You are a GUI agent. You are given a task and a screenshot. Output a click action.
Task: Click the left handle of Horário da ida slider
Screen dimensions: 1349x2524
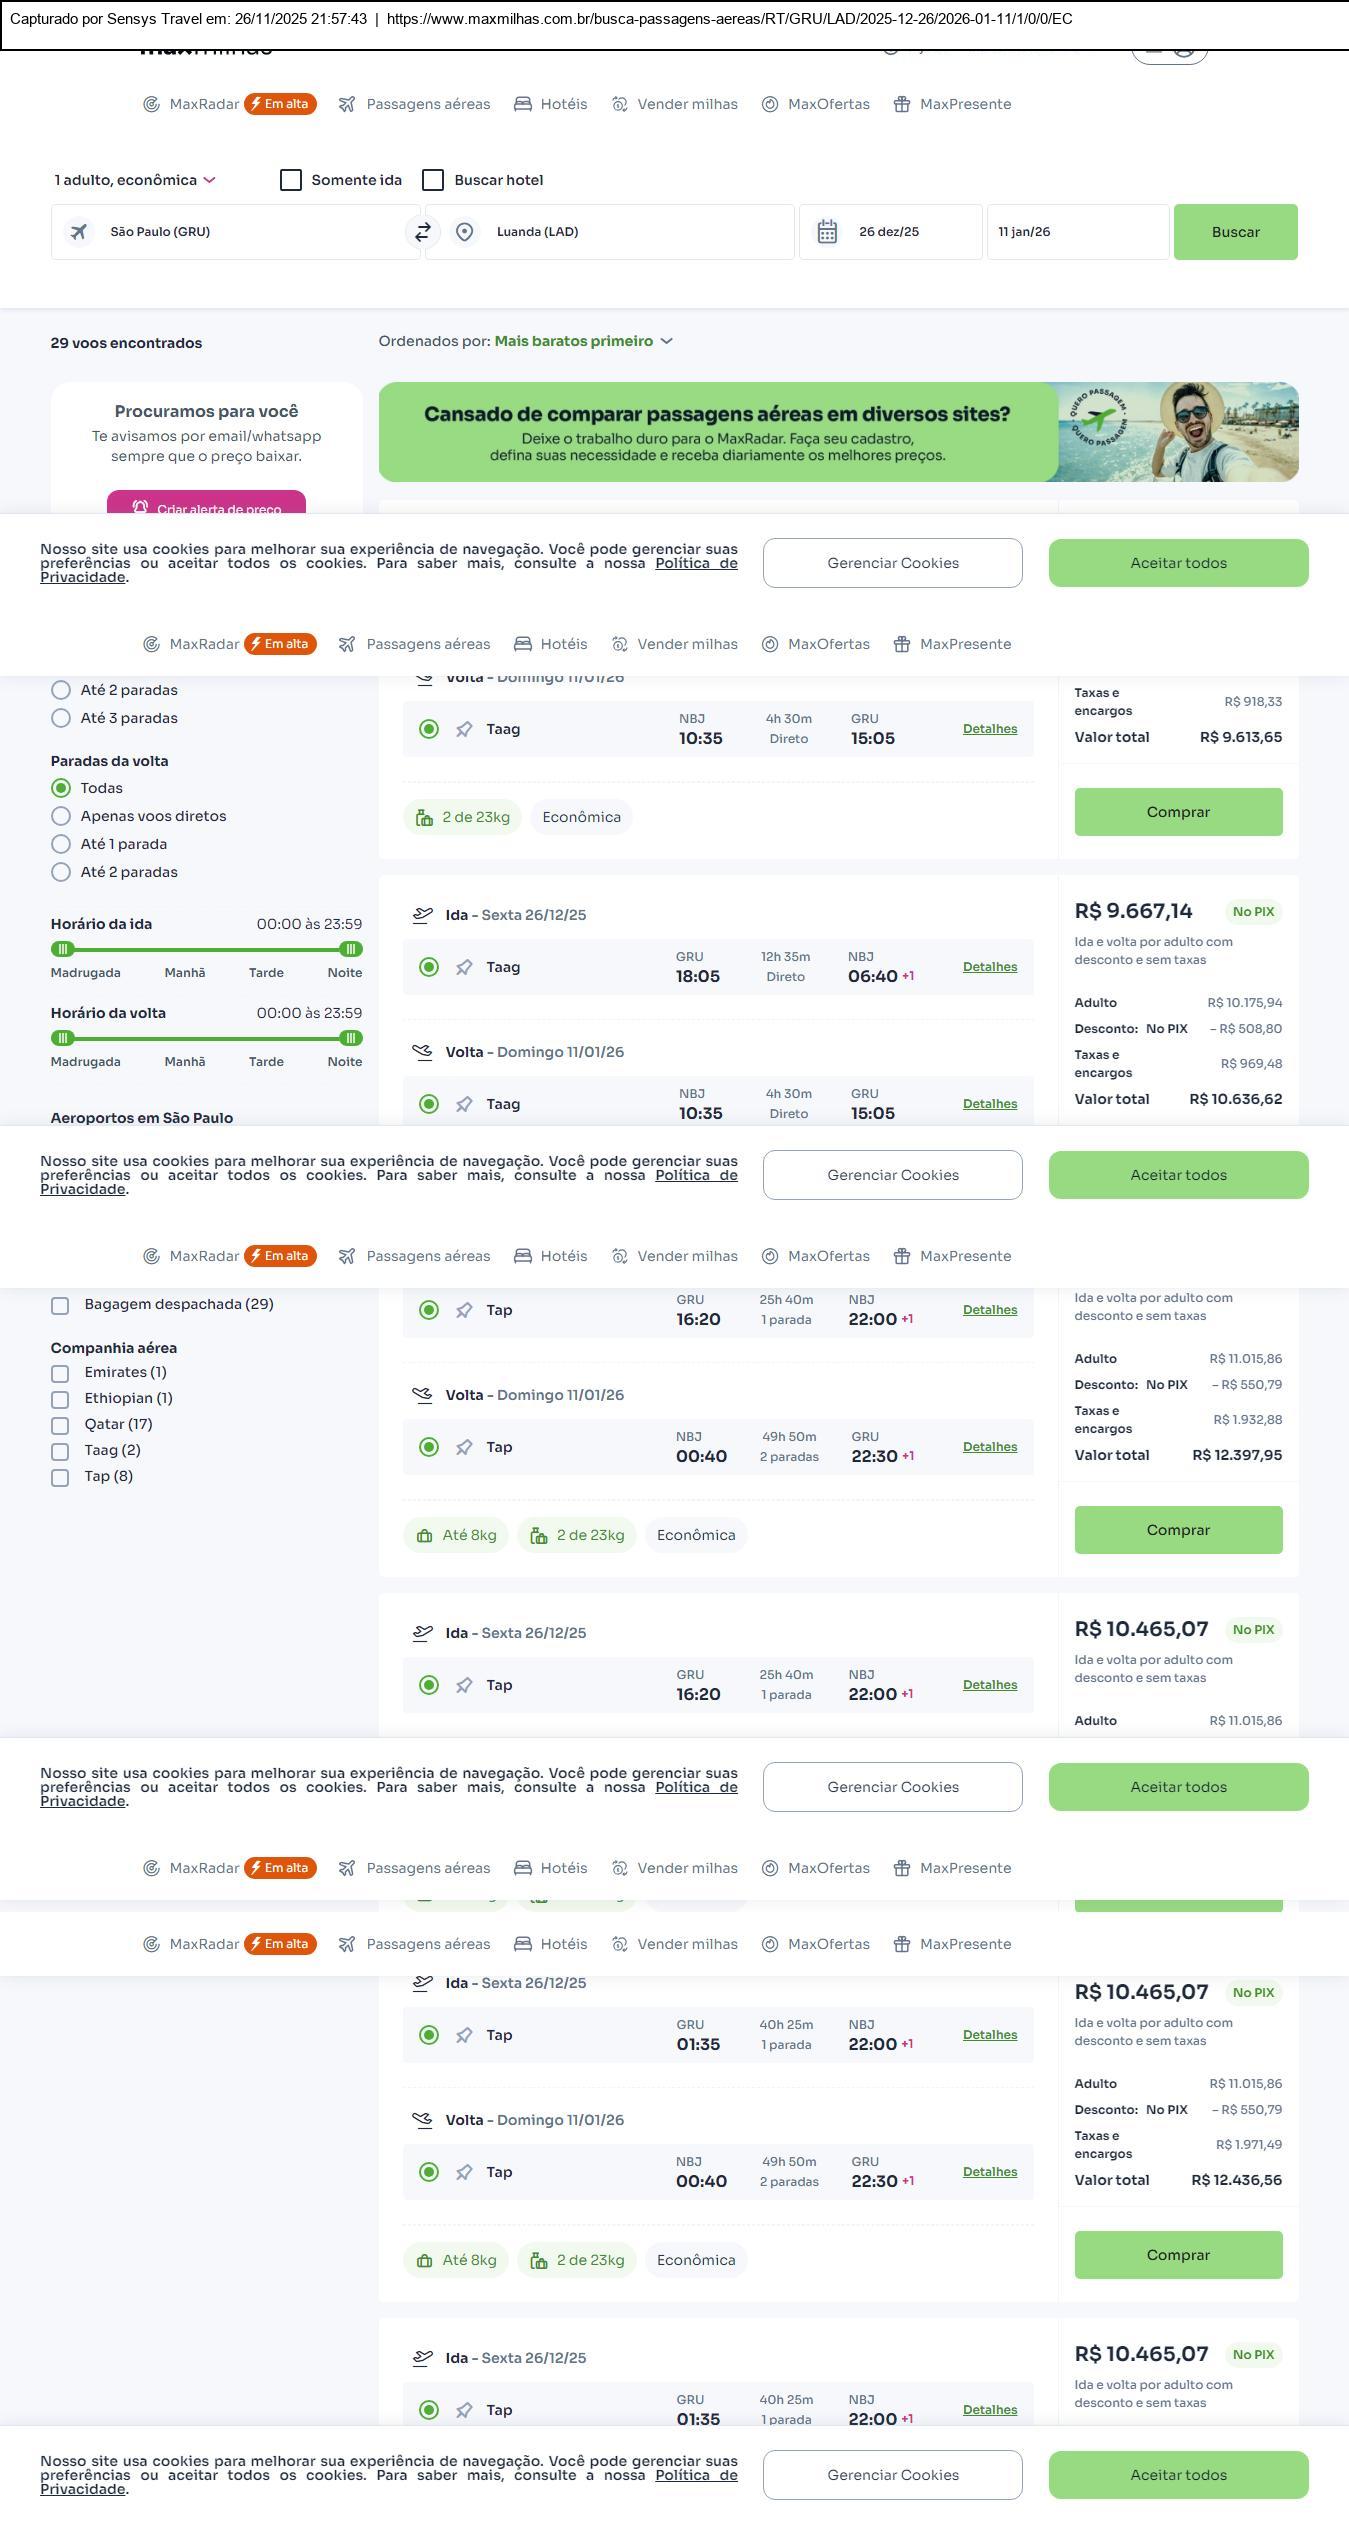point(63,949)
